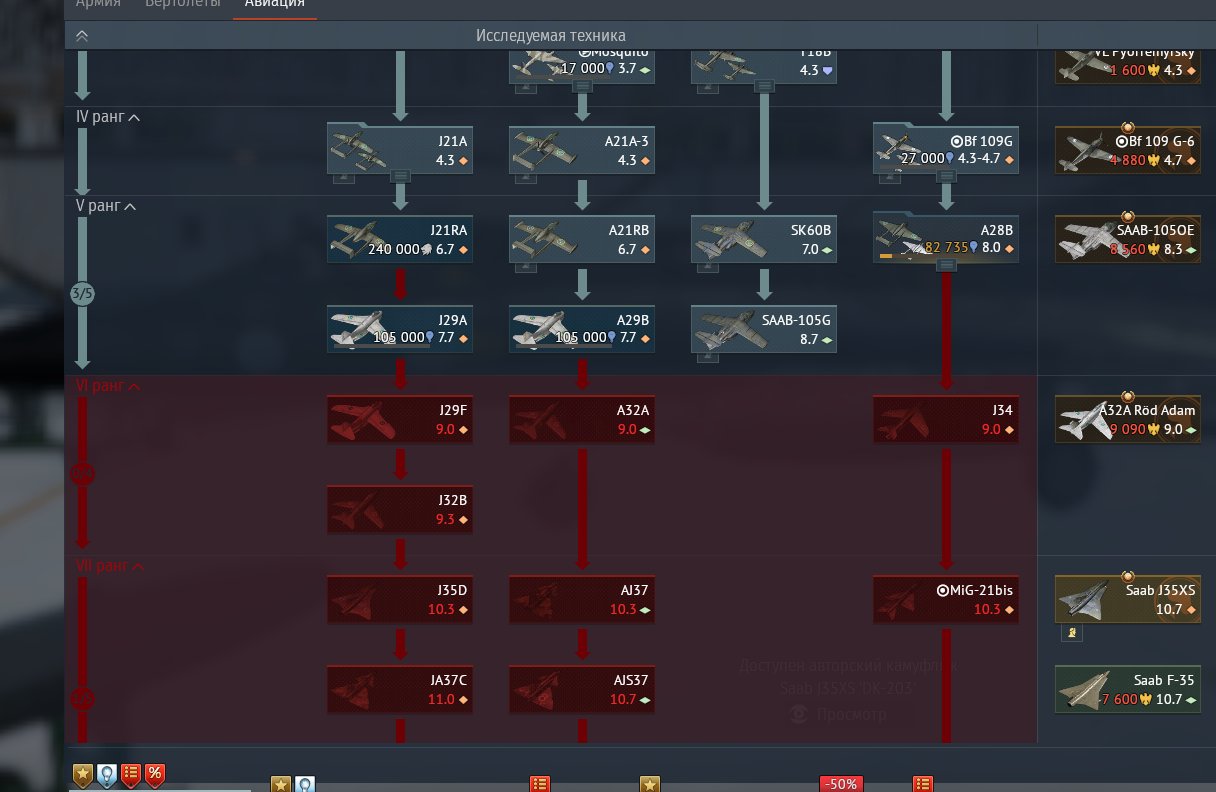Image resolution: width=1216 pixels, height=792 pixels.
Task: Select the locked J29F card
Action: (400, 418)
